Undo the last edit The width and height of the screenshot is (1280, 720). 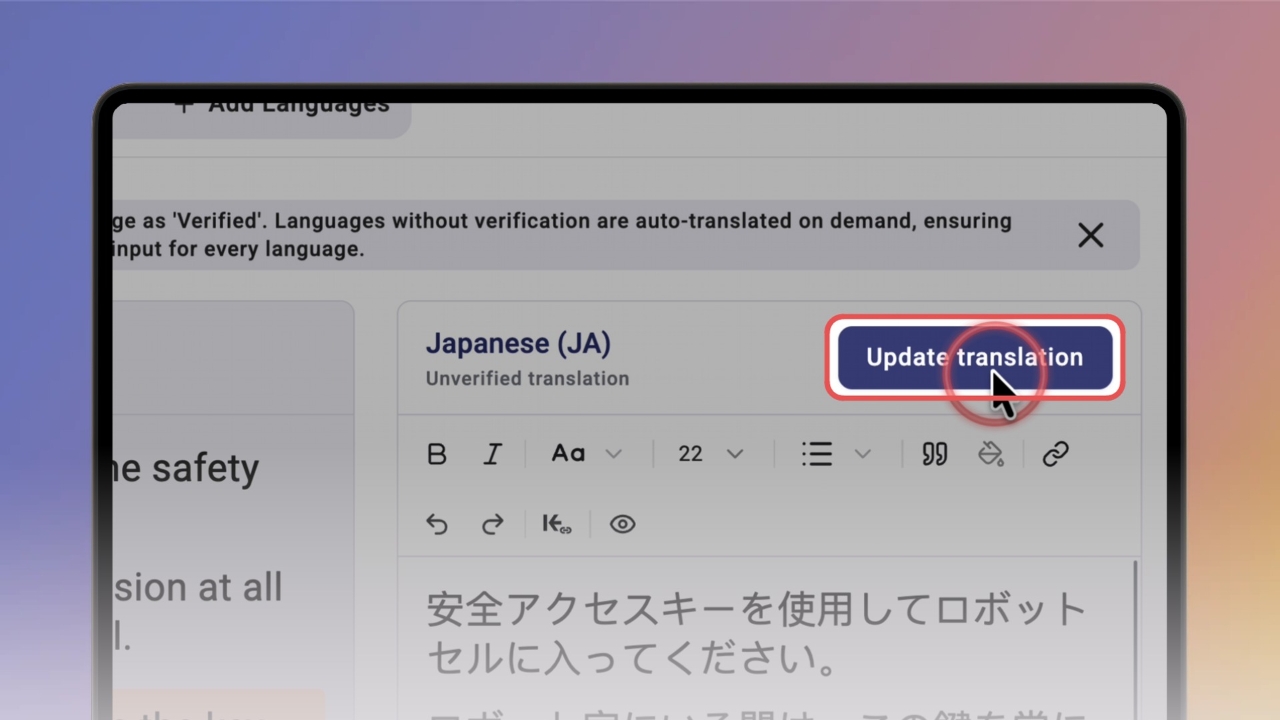[437, 524]
